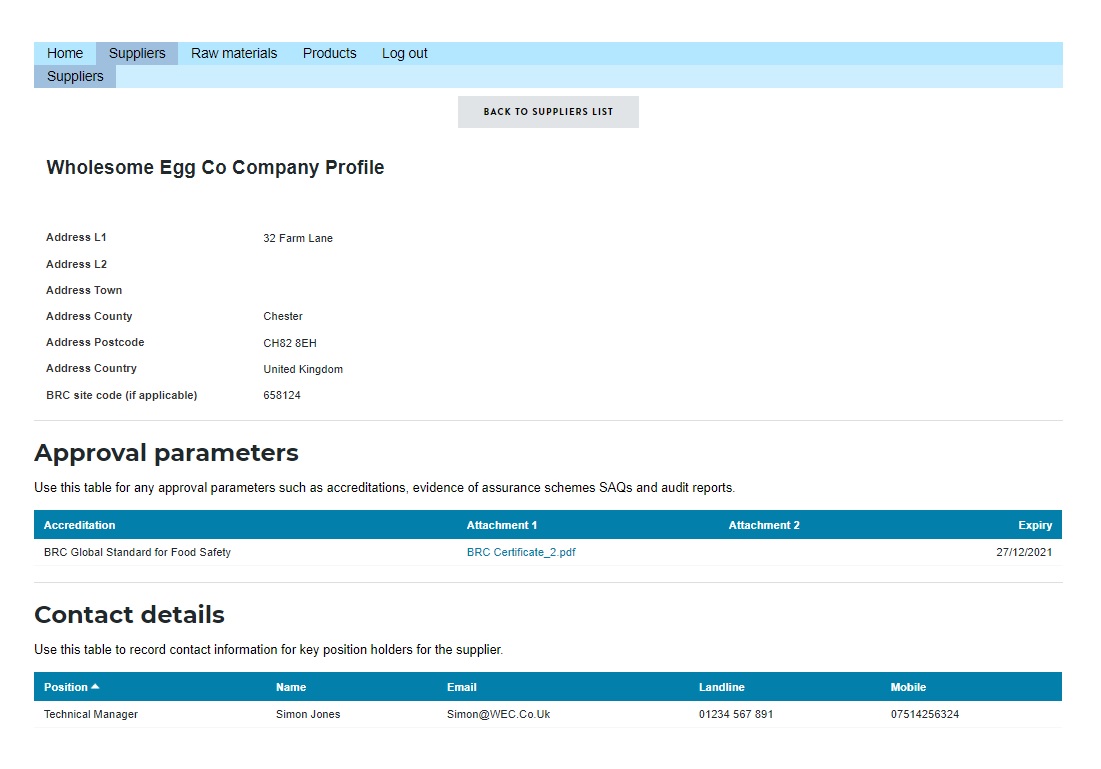The height and width of the screenshot is (769, 1101).
Task: Select Suppliers in the top navigation bar
Action: pyautogui.click(x=137, y=53)
